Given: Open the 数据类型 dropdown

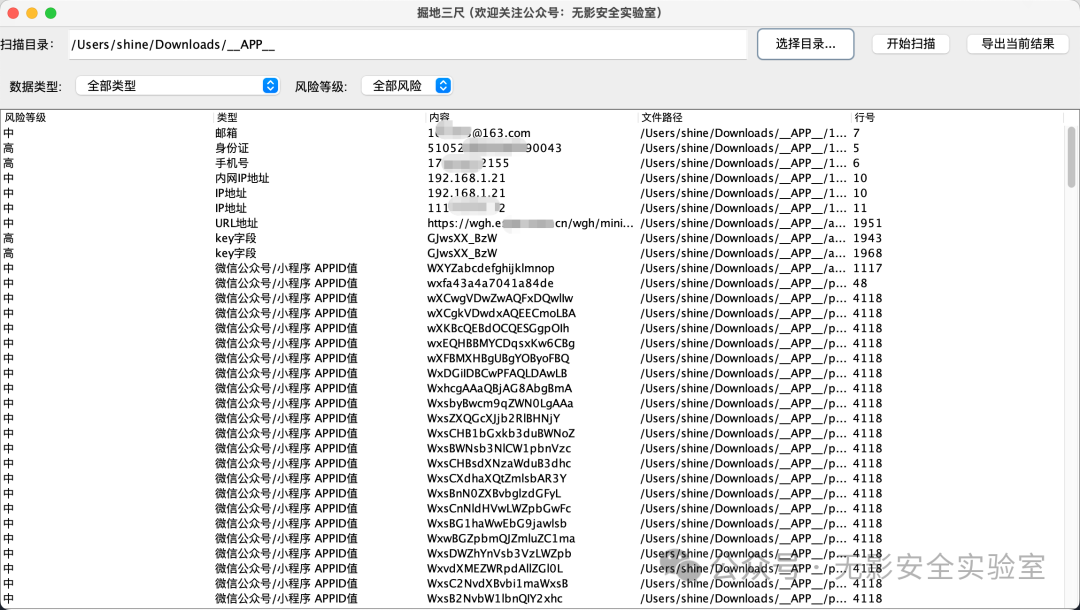Looking at the screenshot, I should click(x=177, y=86).
